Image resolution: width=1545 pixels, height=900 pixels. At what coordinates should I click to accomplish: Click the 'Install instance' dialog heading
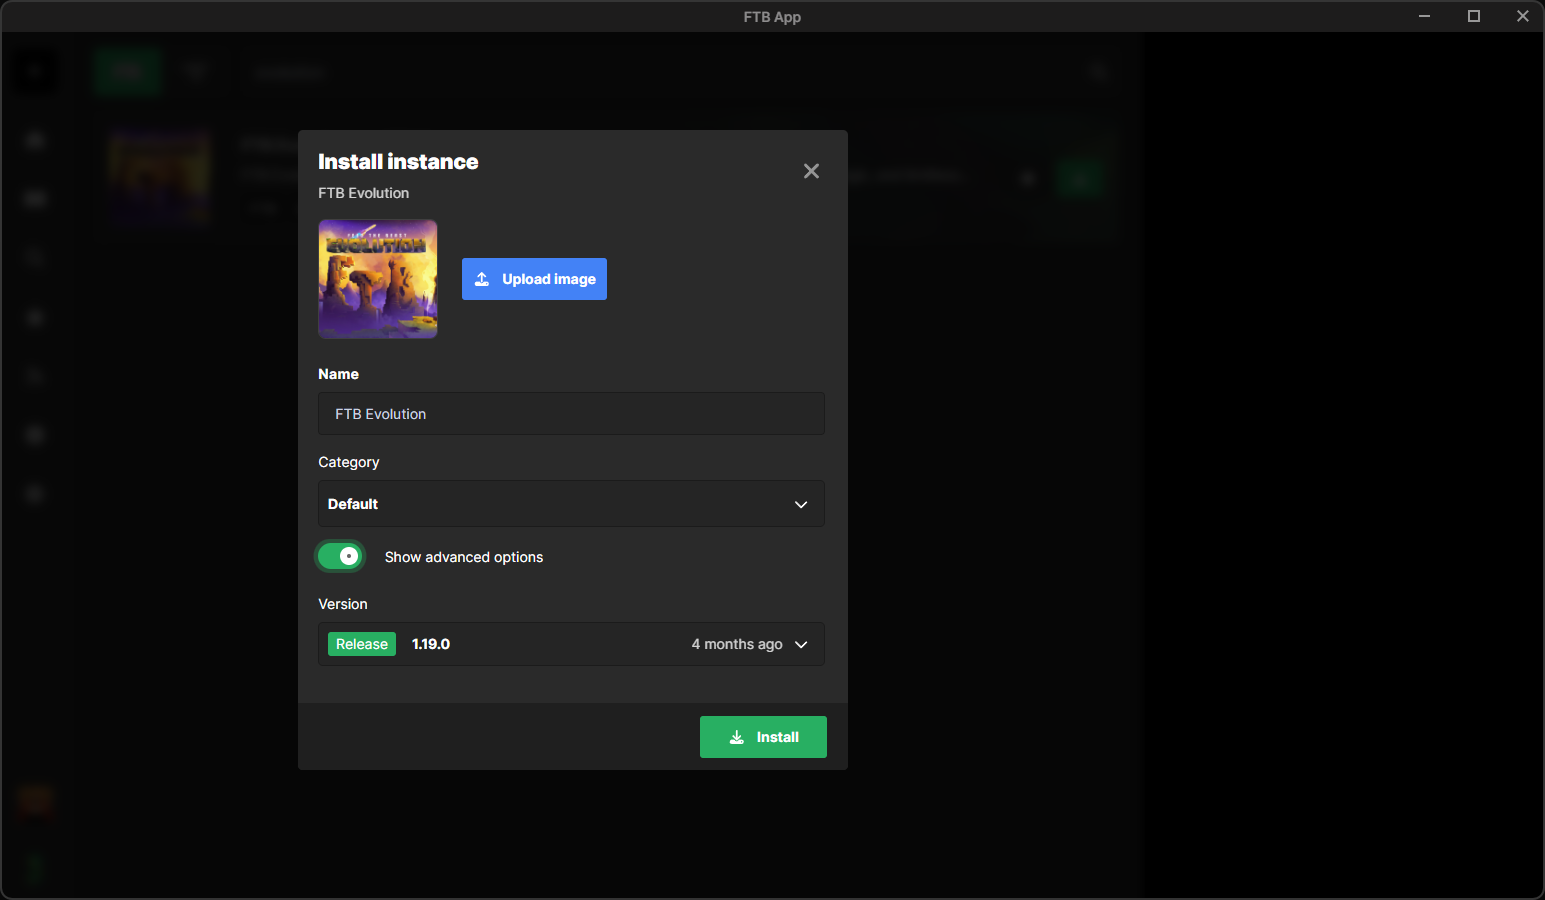click(x=398, y=162)
